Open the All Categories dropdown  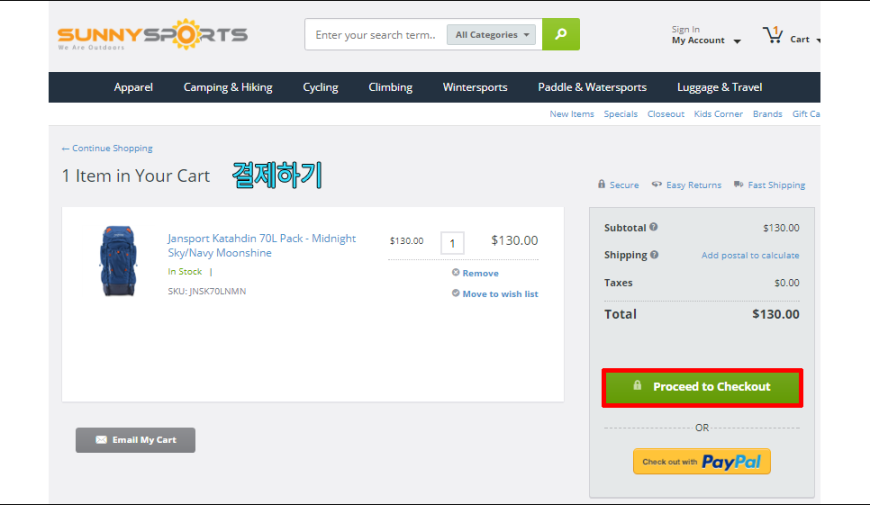492,34
